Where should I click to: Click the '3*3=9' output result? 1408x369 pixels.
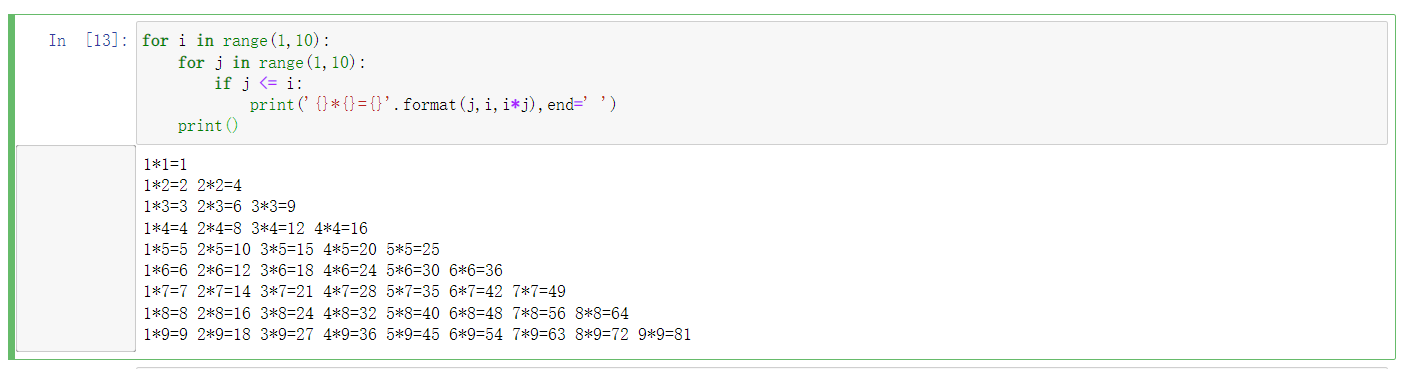[273, 207]
